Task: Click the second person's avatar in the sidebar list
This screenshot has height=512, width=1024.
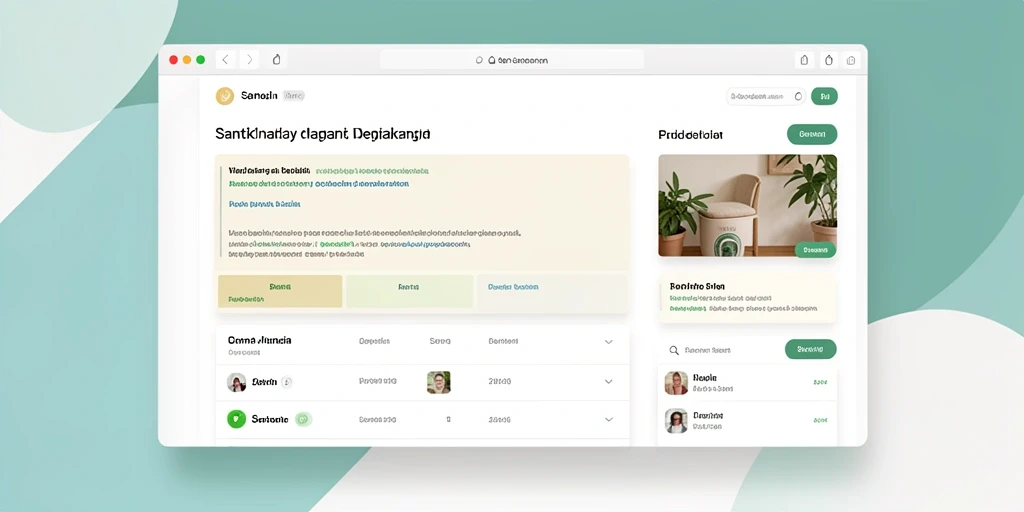Action: (x=676, y=421)
